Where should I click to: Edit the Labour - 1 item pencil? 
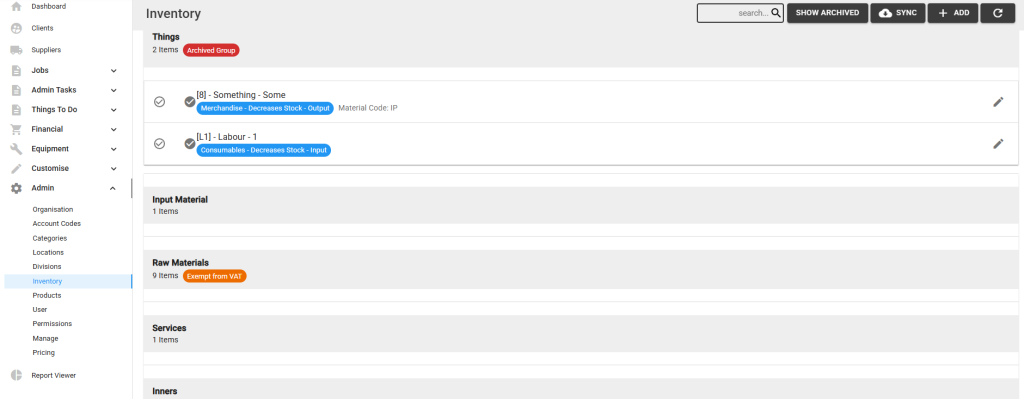coord(998,144)
